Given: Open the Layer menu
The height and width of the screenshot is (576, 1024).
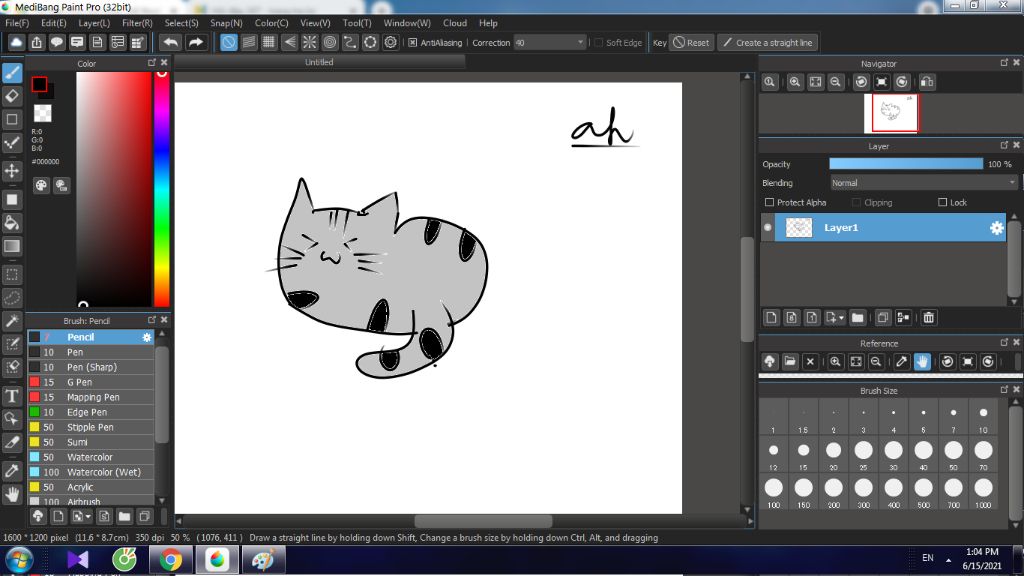Looking at the screenshot, I should [94, 23].
